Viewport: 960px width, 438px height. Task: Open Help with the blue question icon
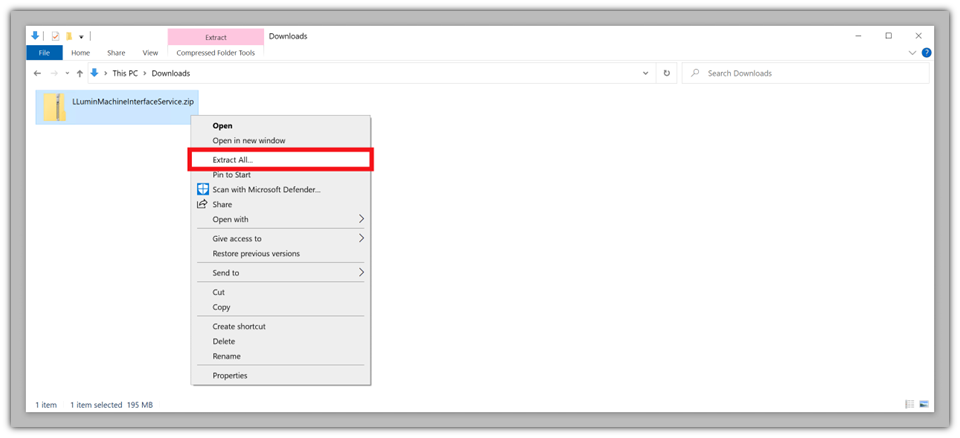[x=926, y=52]
